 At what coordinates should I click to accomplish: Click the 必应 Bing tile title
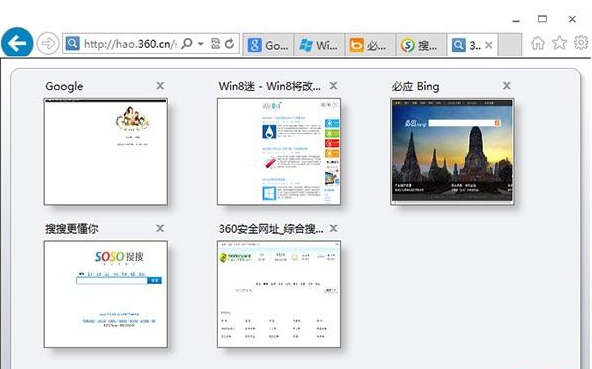click(415, 86)
